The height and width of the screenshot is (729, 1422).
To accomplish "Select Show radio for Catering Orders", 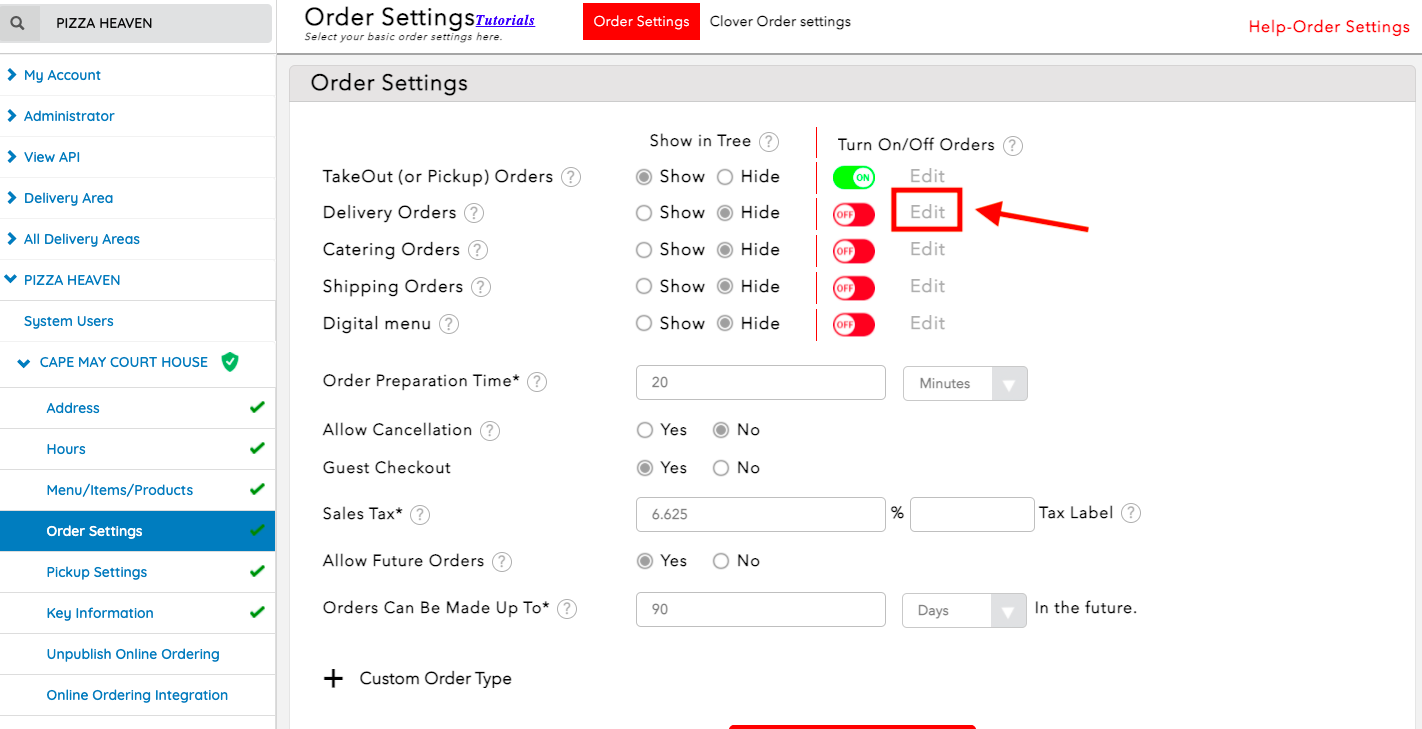I will tap(644, 250).
